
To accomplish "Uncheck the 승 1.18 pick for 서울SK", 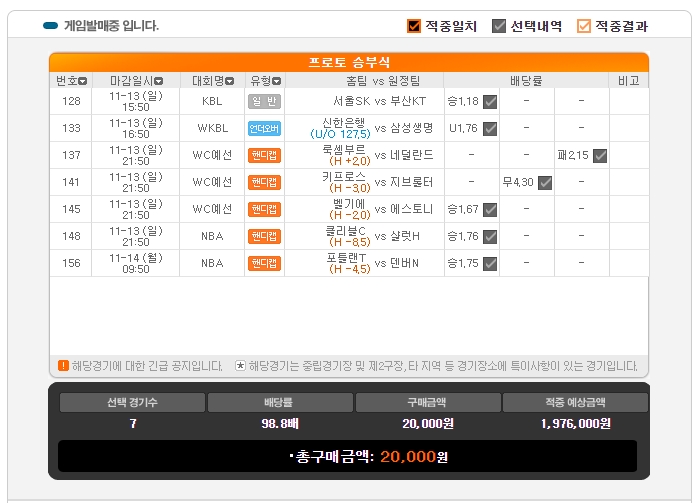I will click(490, 101).
